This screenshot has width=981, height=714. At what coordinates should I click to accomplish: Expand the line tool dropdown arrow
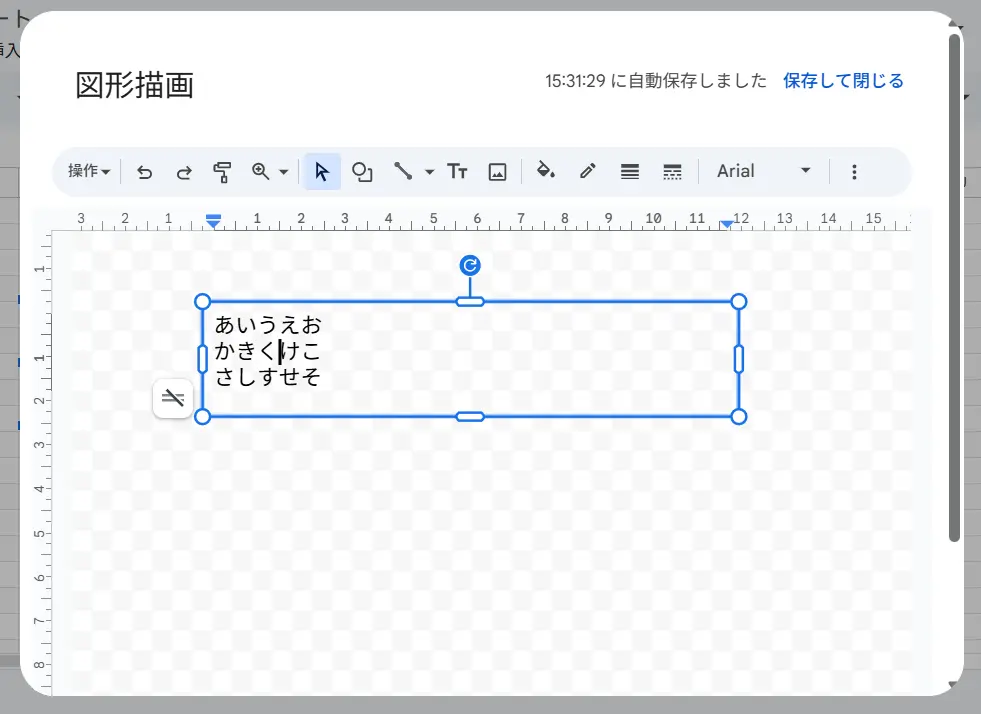pos(430,172)
